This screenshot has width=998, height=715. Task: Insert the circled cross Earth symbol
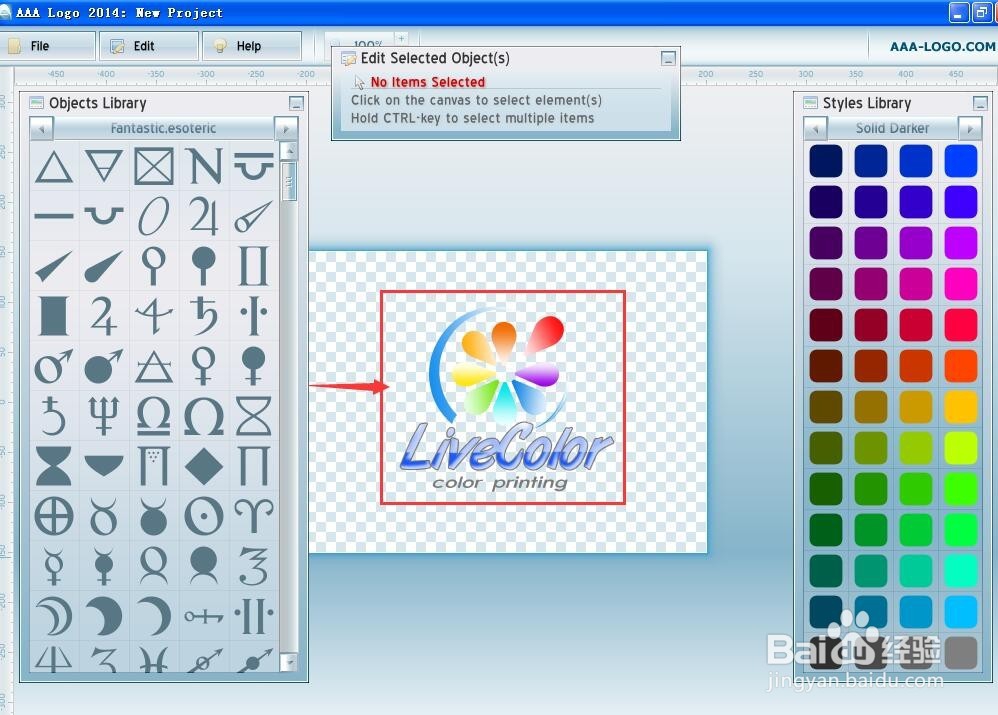coord(53,516)
